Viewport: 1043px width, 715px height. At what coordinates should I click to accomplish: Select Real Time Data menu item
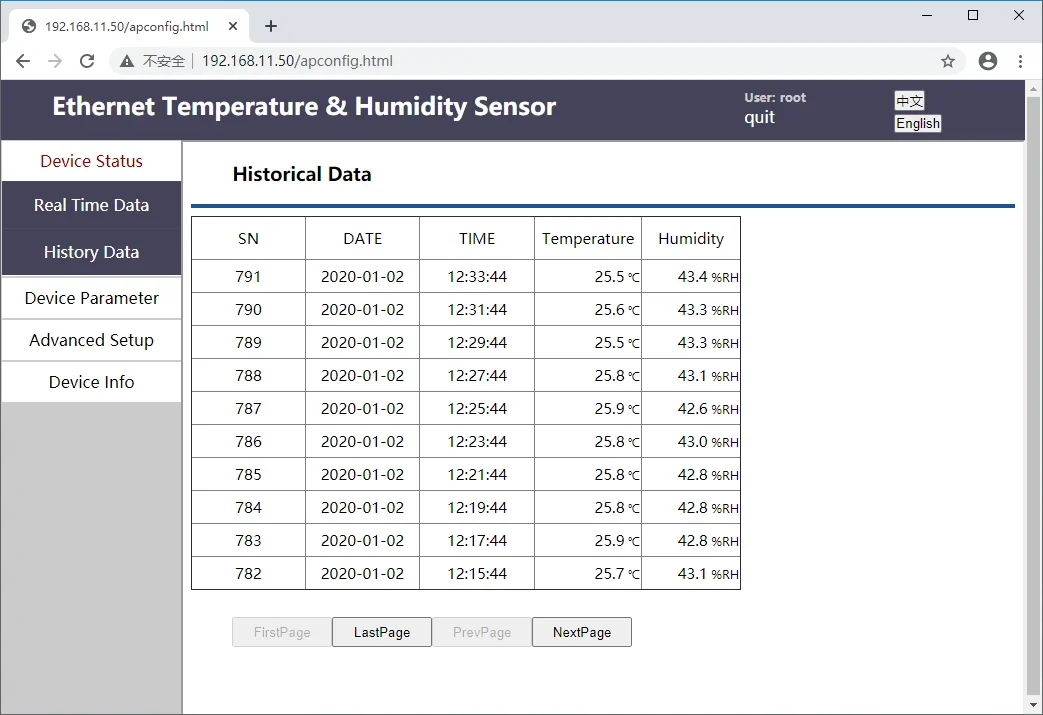[x=91, y=206]
